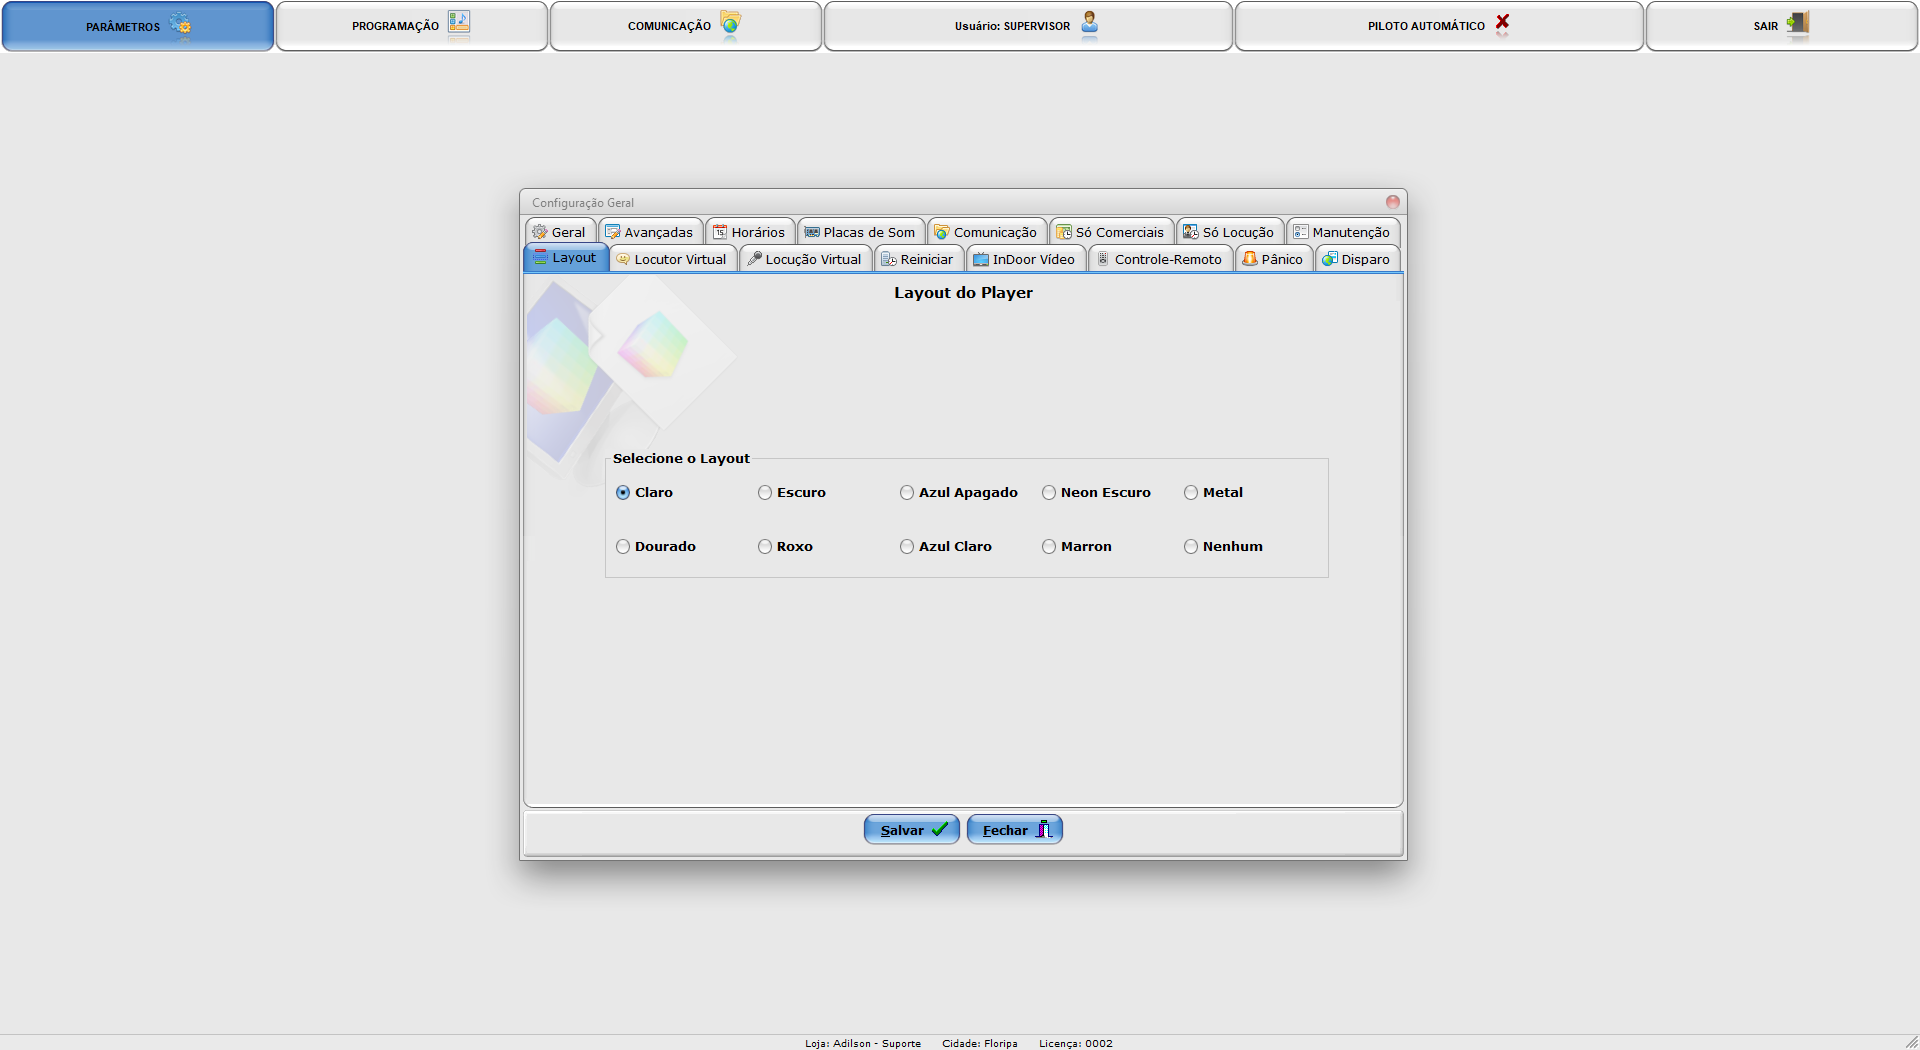This screenshot has width=1920, height=1050.
Task: Open the Geral tab
Action: coord(560,232)
